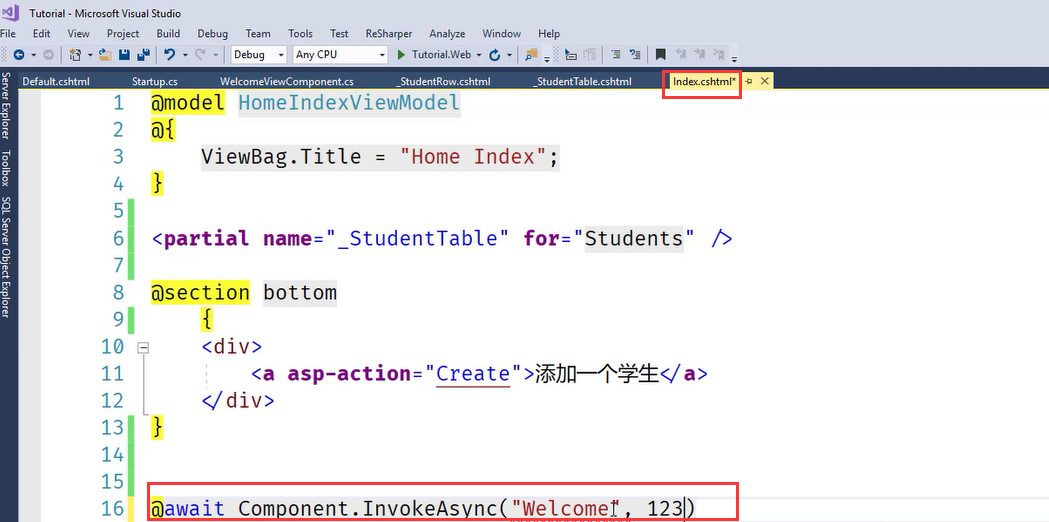Screen dimensions: 1049x522
Task: Open the File menu
Action: pyautogui.click(x=8, y=33)
